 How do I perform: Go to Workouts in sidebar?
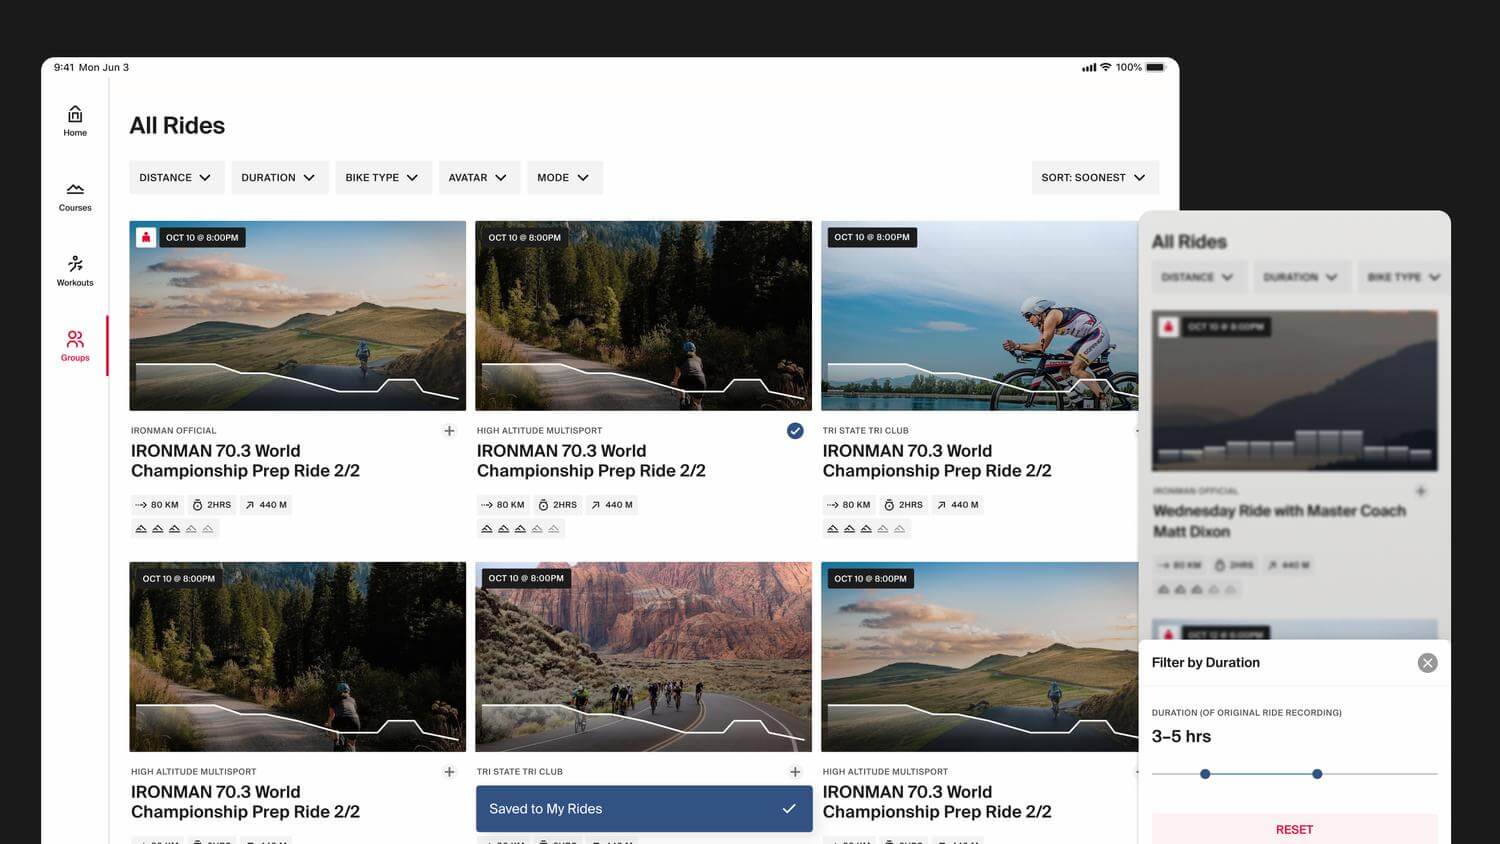(x=75, y=271)
